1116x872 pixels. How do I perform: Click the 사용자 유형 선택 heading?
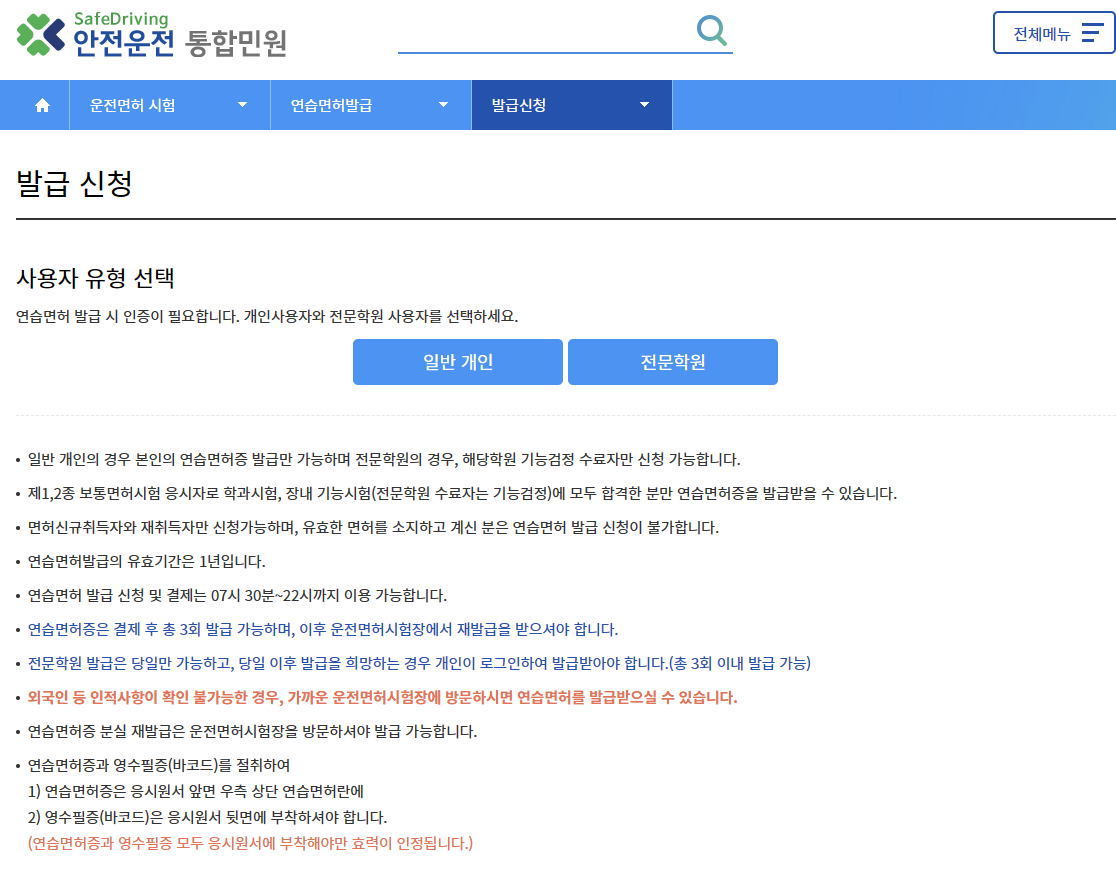click(95, 278)
